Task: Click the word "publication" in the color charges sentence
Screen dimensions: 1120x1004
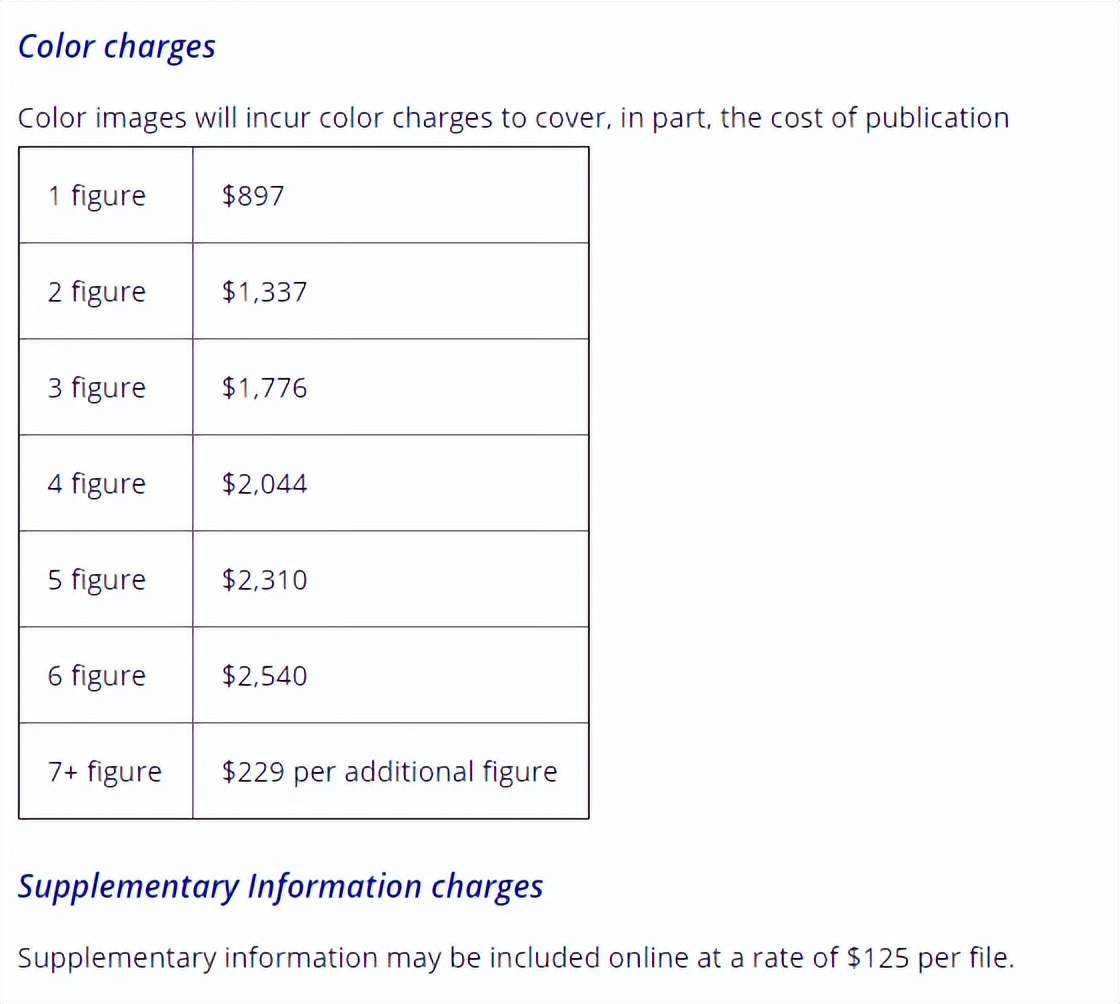Action: [x=937, y=118]
